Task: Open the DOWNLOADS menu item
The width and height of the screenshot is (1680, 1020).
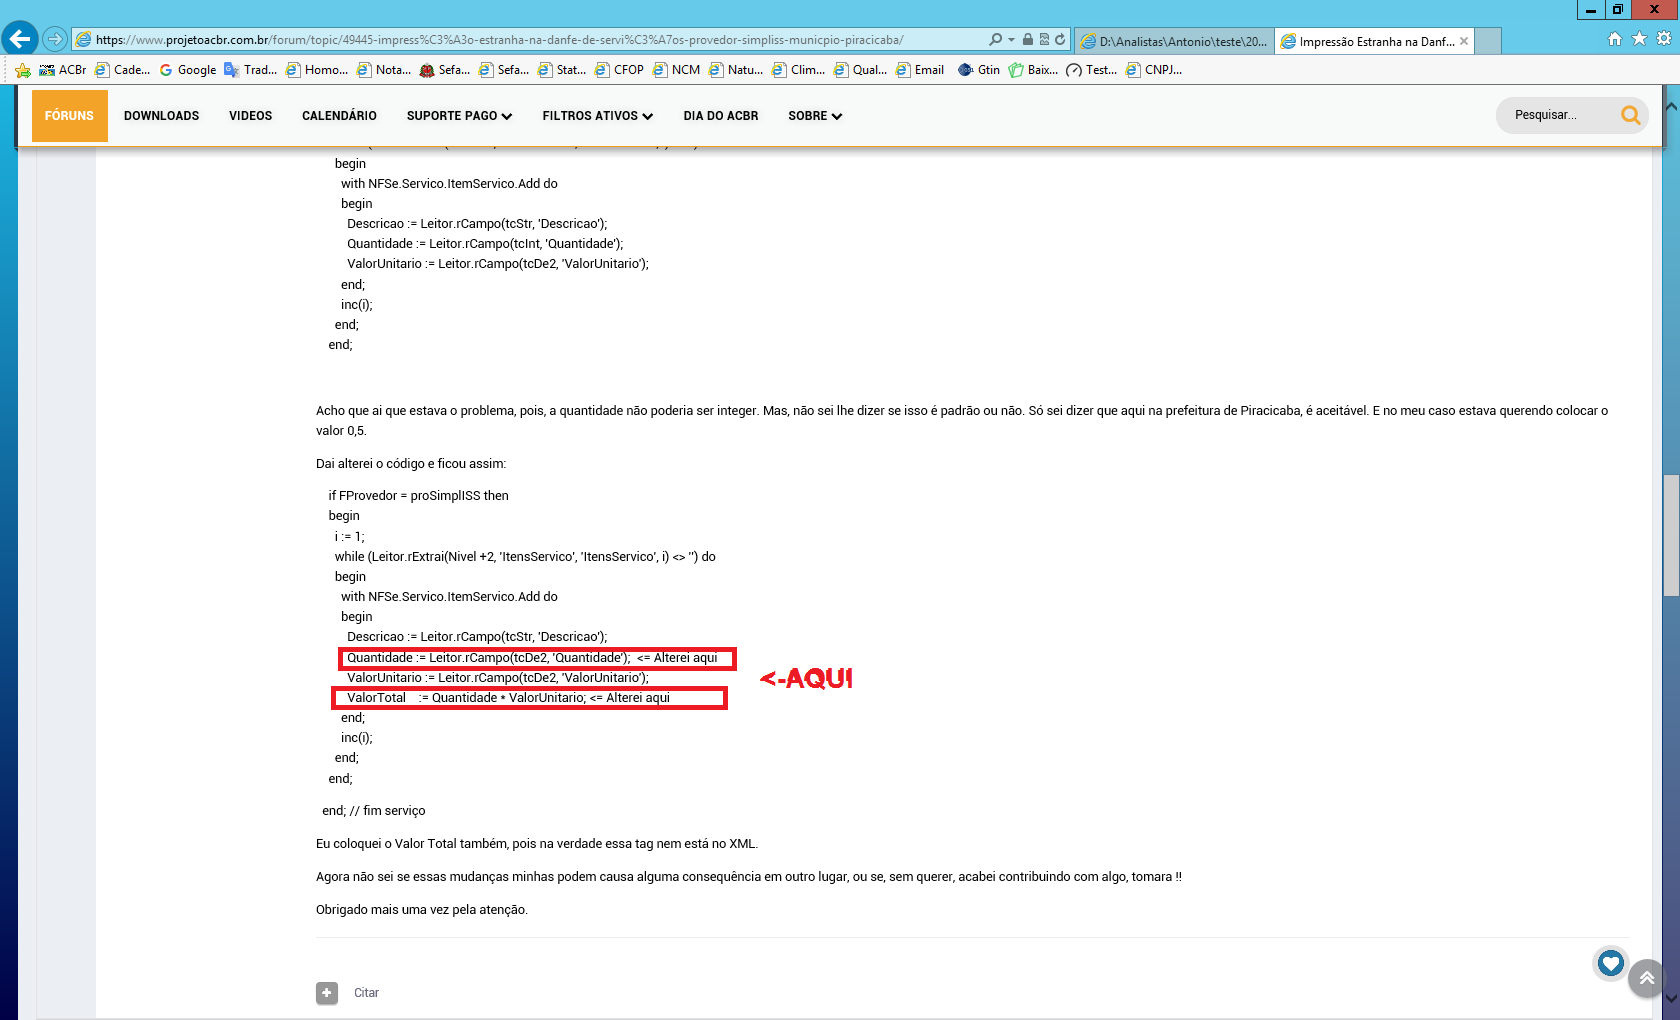Action: [x=162, y=116]
